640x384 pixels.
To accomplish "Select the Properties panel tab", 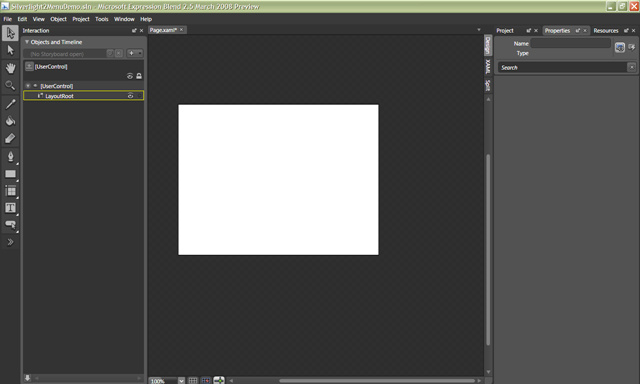I will [x=557, y=31].
